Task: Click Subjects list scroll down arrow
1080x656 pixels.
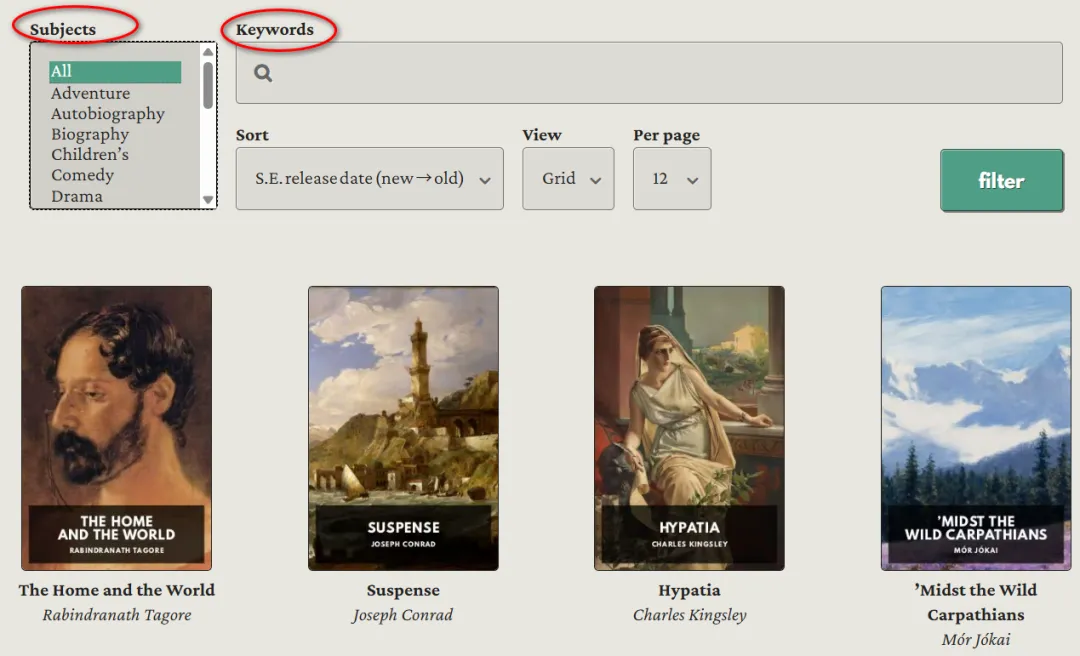Action: [x=208, y=200]
